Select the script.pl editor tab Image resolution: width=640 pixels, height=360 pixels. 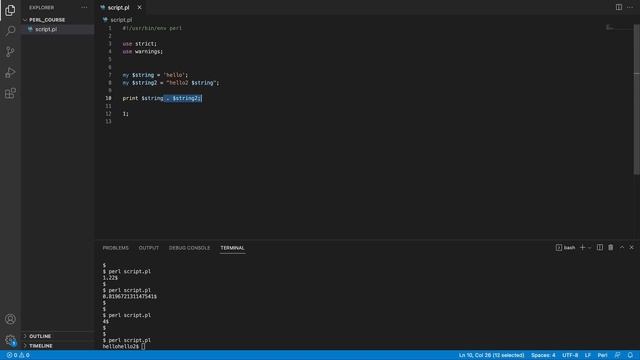[x=118, y=7]
